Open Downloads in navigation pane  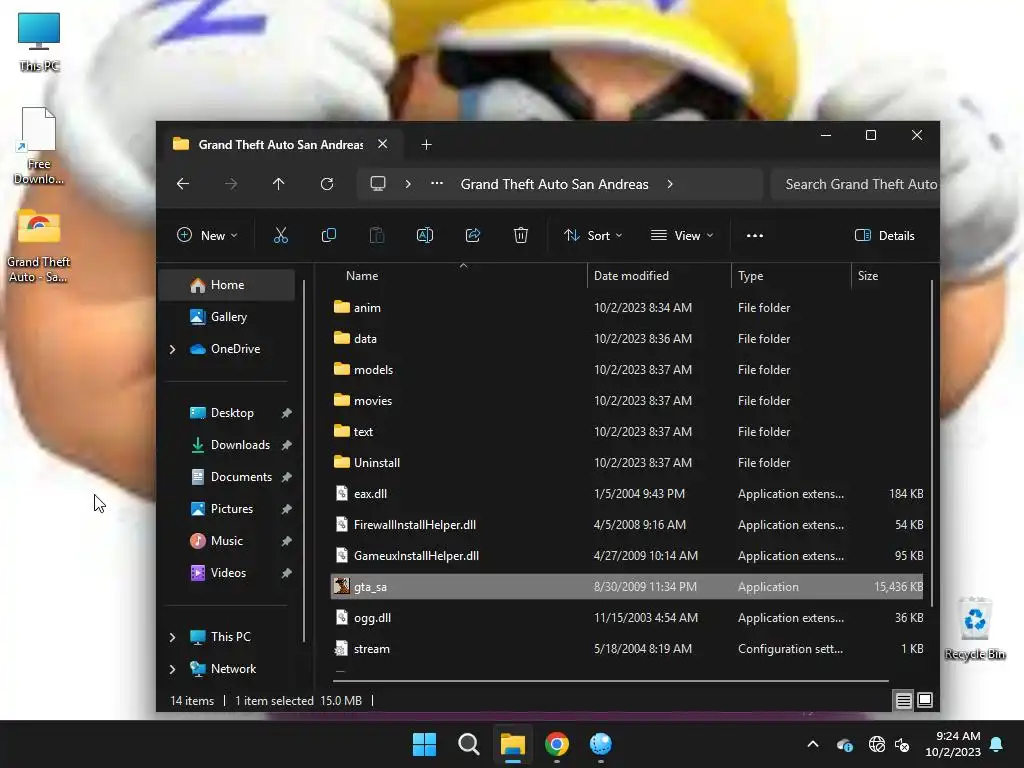[227, 445]
